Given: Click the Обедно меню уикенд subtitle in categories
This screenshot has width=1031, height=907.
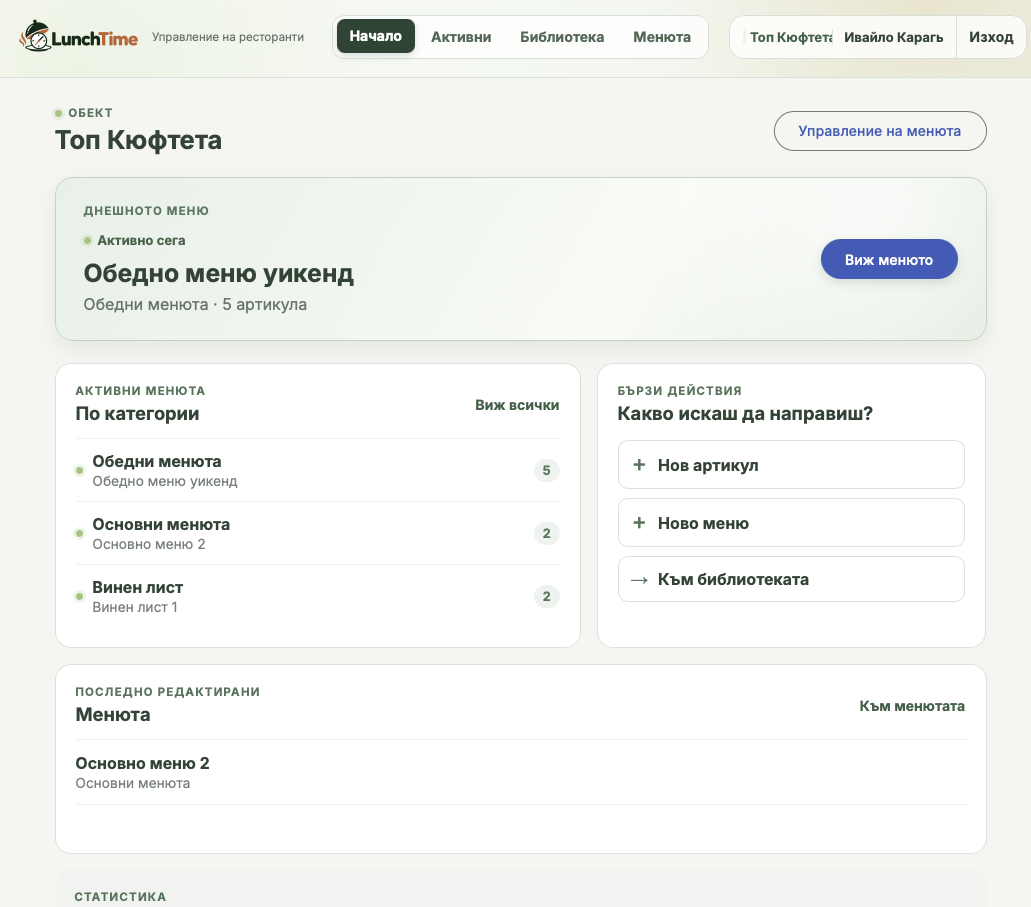Looking at the screenshot, I should pos(164,481).
